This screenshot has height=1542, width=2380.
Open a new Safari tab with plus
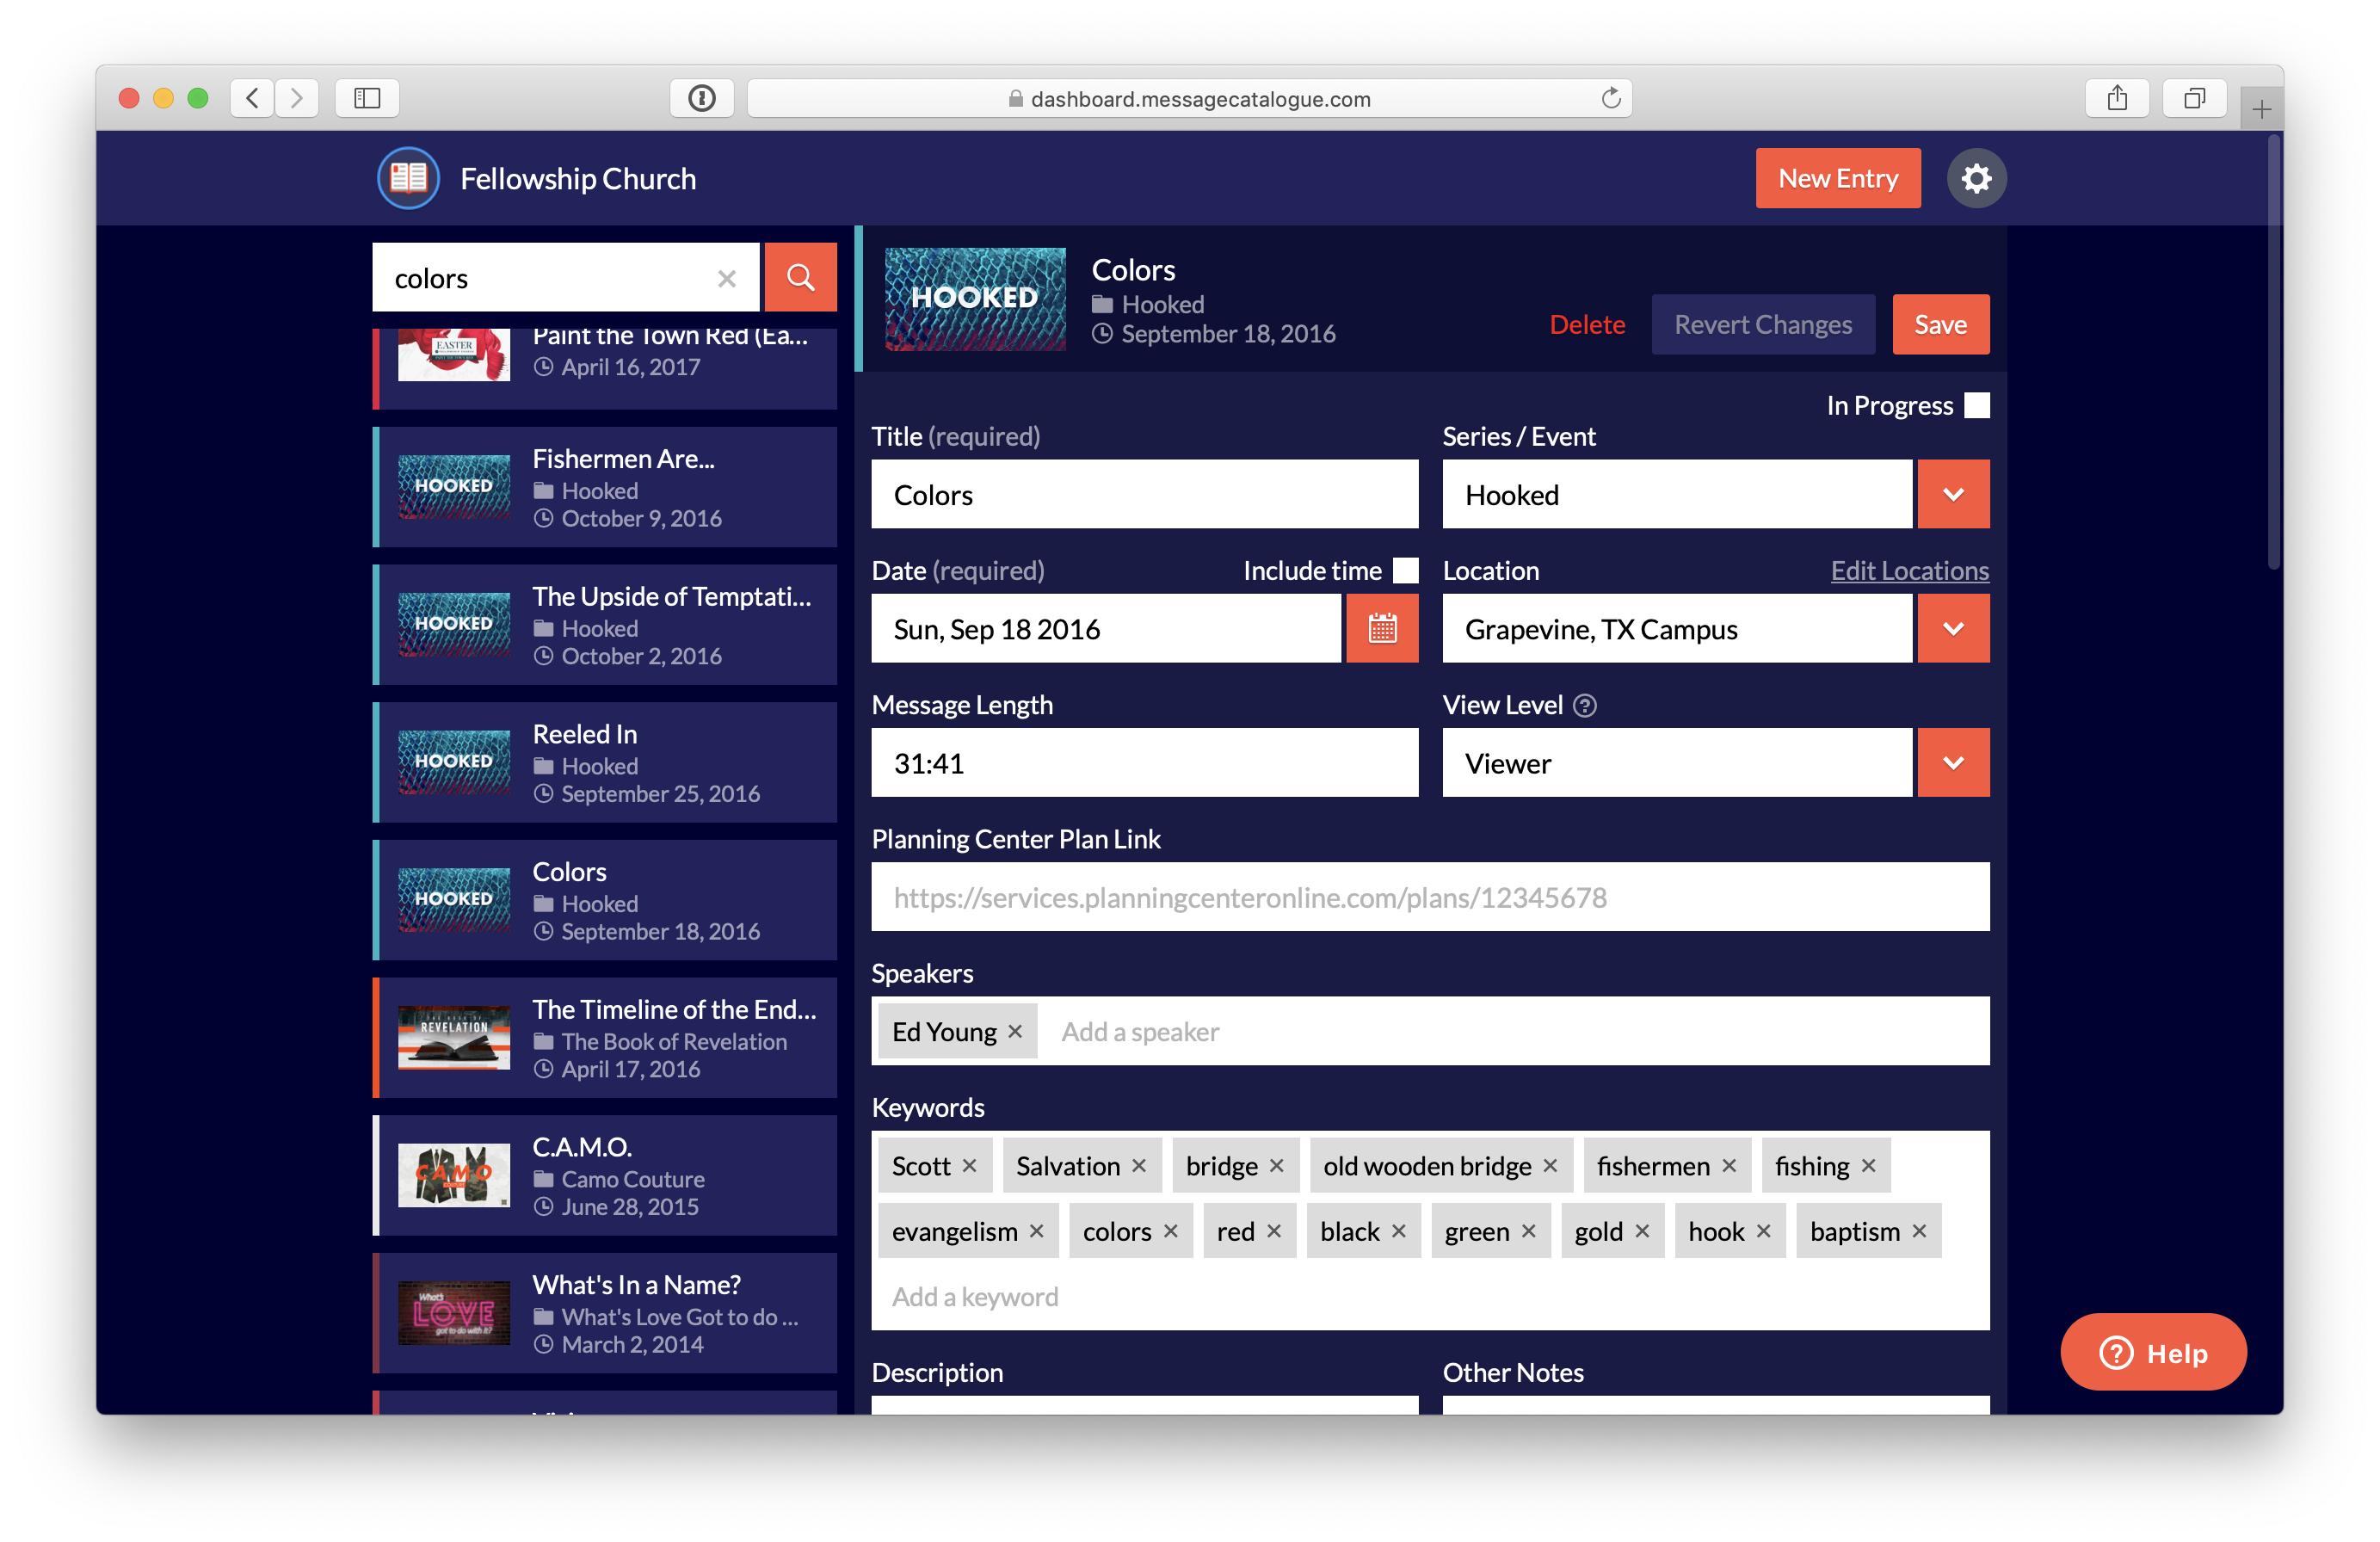(2261, 109)
